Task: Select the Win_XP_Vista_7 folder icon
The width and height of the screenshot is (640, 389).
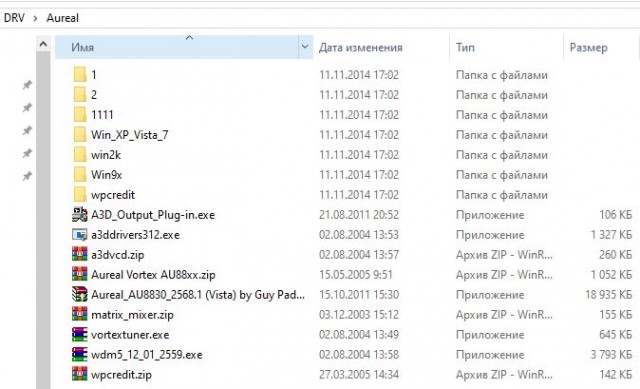Action: 80,135
